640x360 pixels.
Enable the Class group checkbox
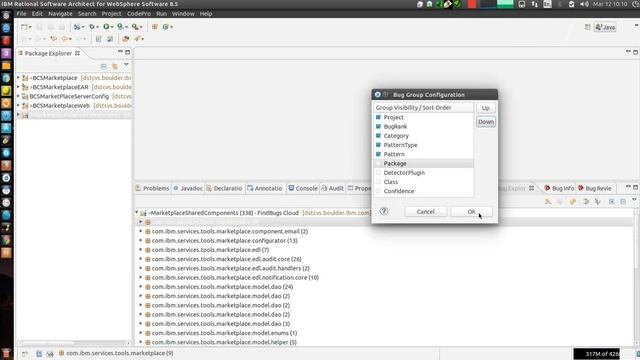[378, 182]
